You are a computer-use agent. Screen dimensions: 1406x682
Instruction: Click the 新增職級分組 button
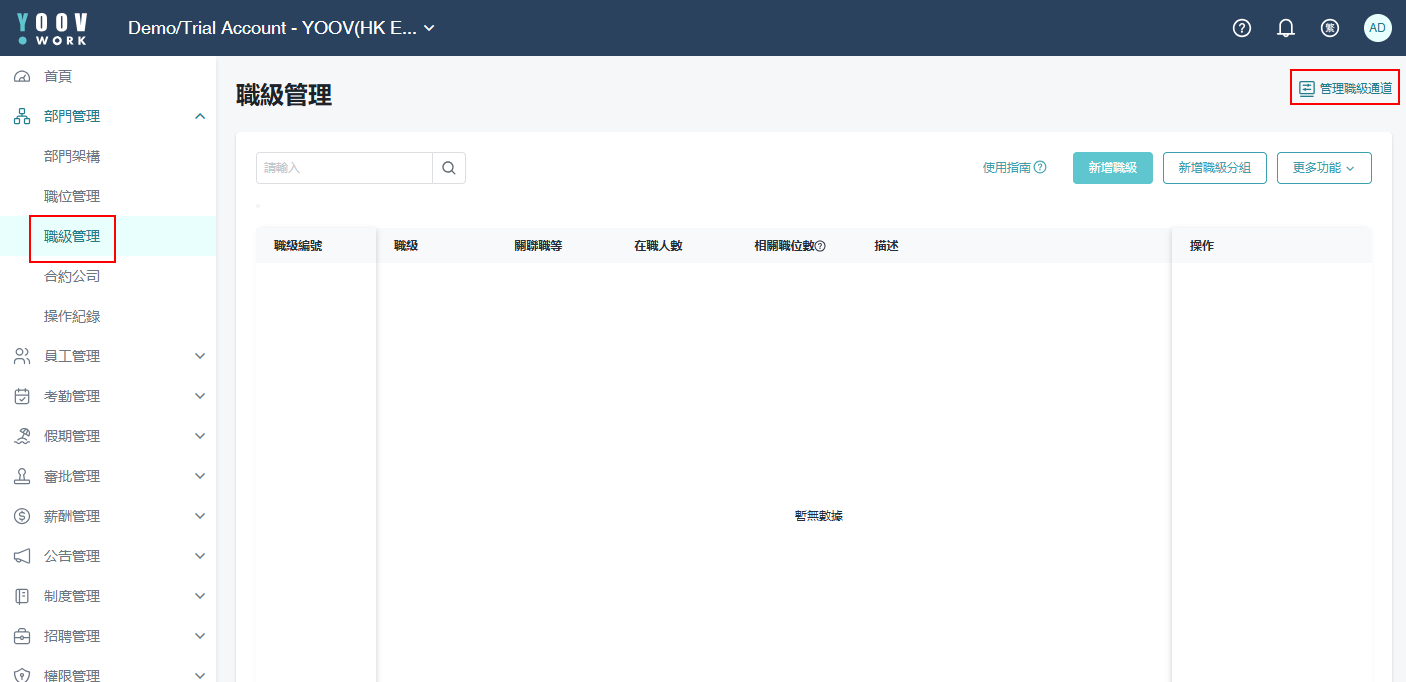coord(1214,168)
